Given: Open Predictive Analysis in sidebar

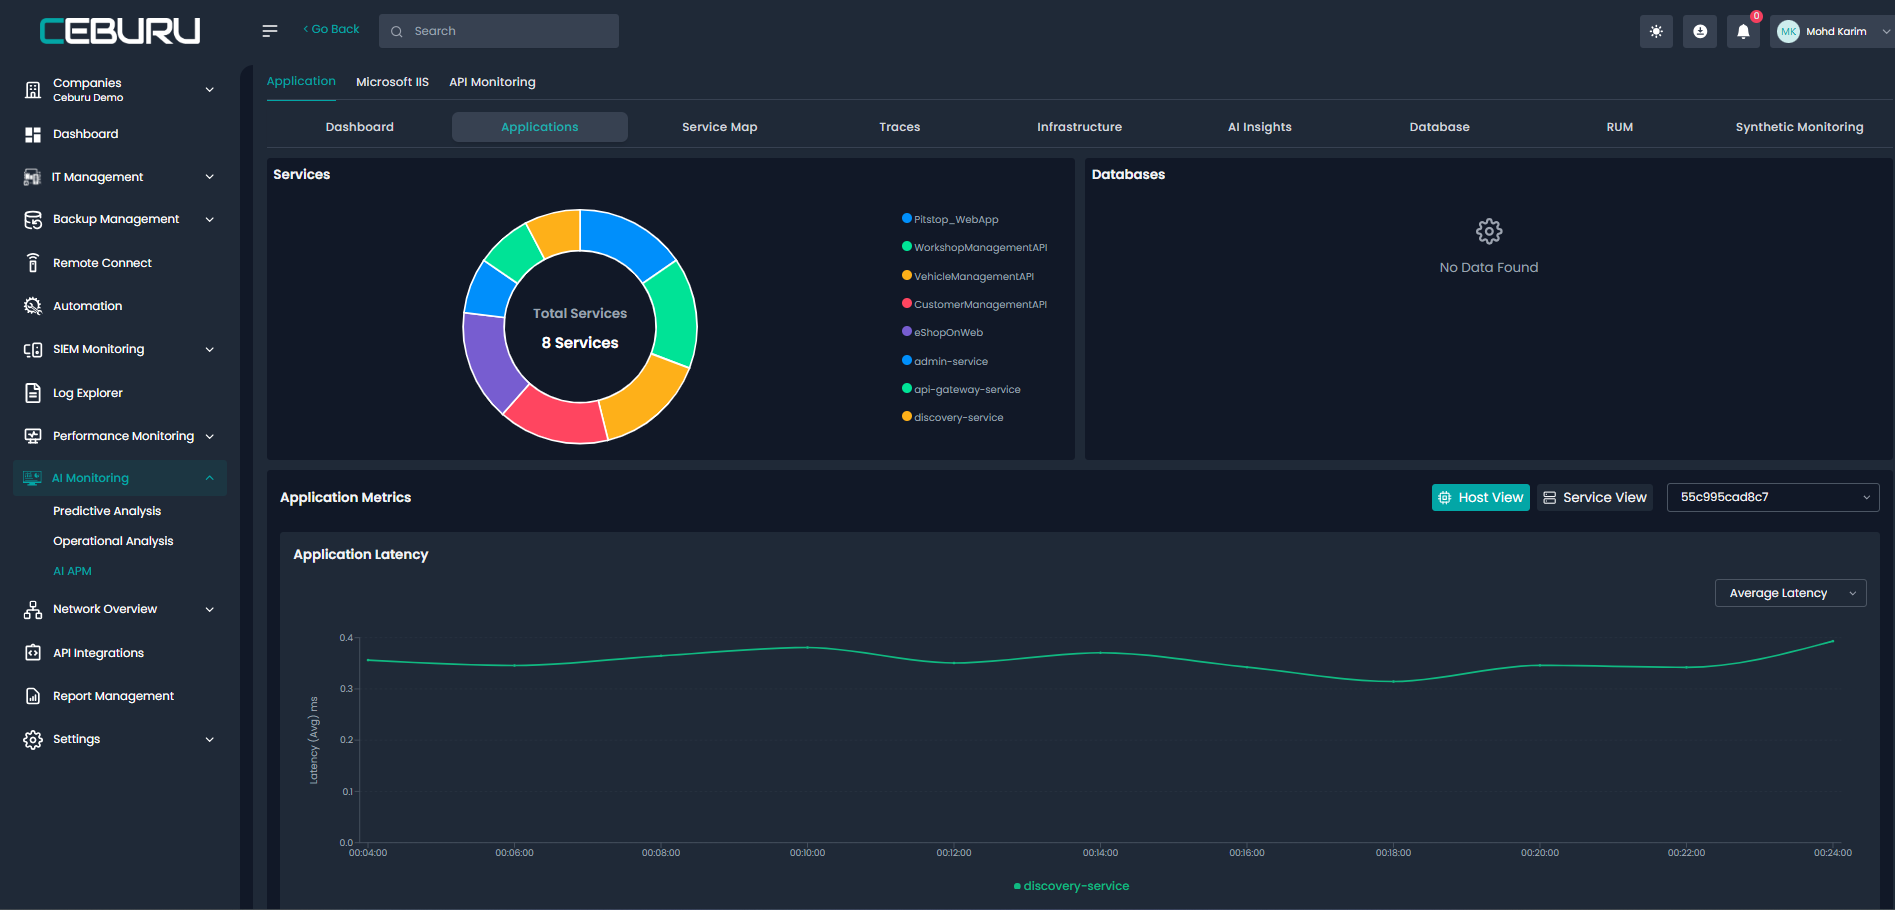Looking at the screenshot, I should click(107, 511).
